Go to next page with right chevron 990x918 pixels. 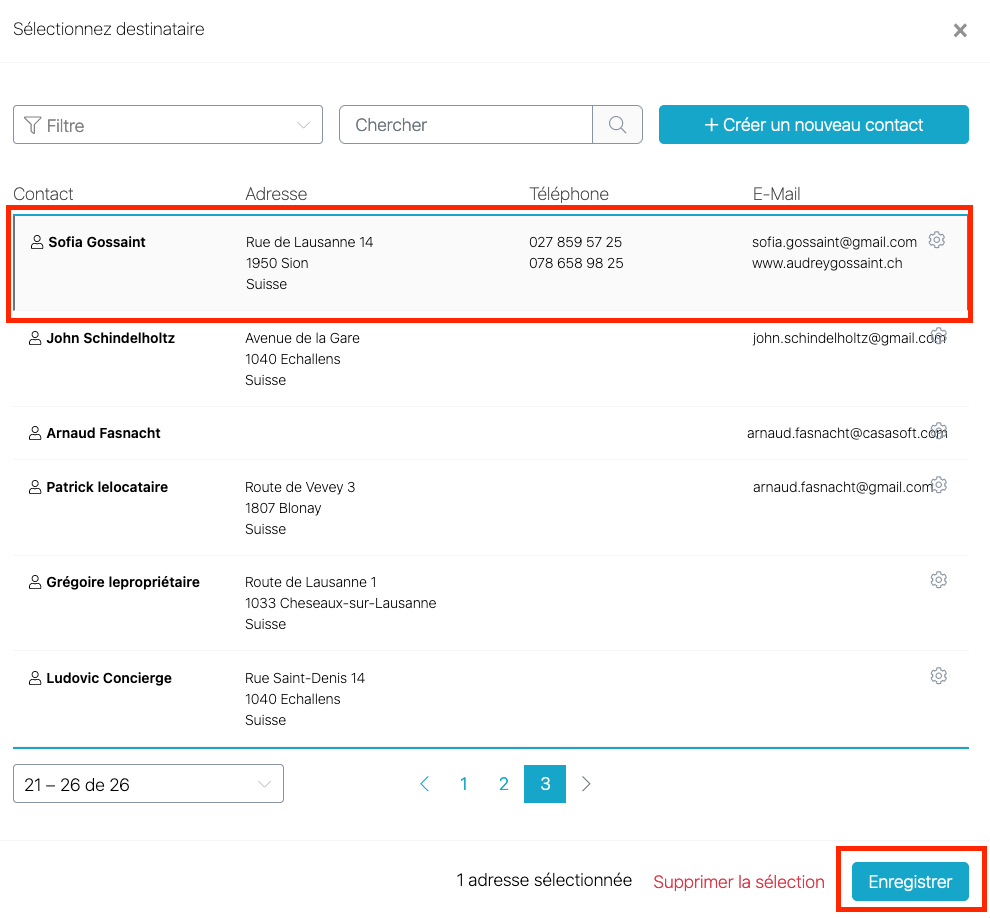pyautogui.click(x=587, y=784)
